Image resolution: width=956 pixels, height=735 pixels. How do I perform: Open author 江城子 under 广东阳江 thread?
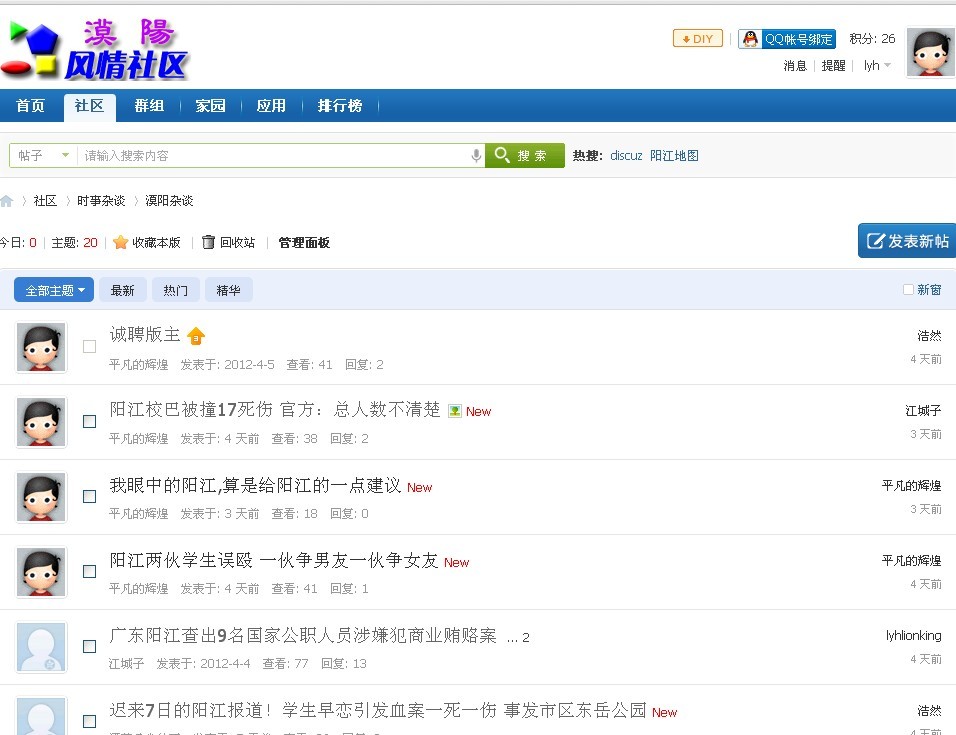[x=126, y=663]
